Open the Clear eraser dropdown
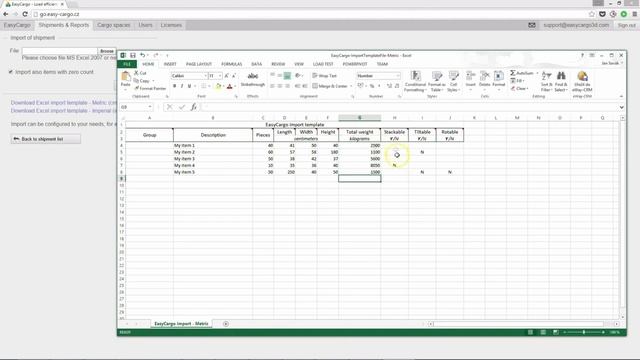 [x=520, y=89]
